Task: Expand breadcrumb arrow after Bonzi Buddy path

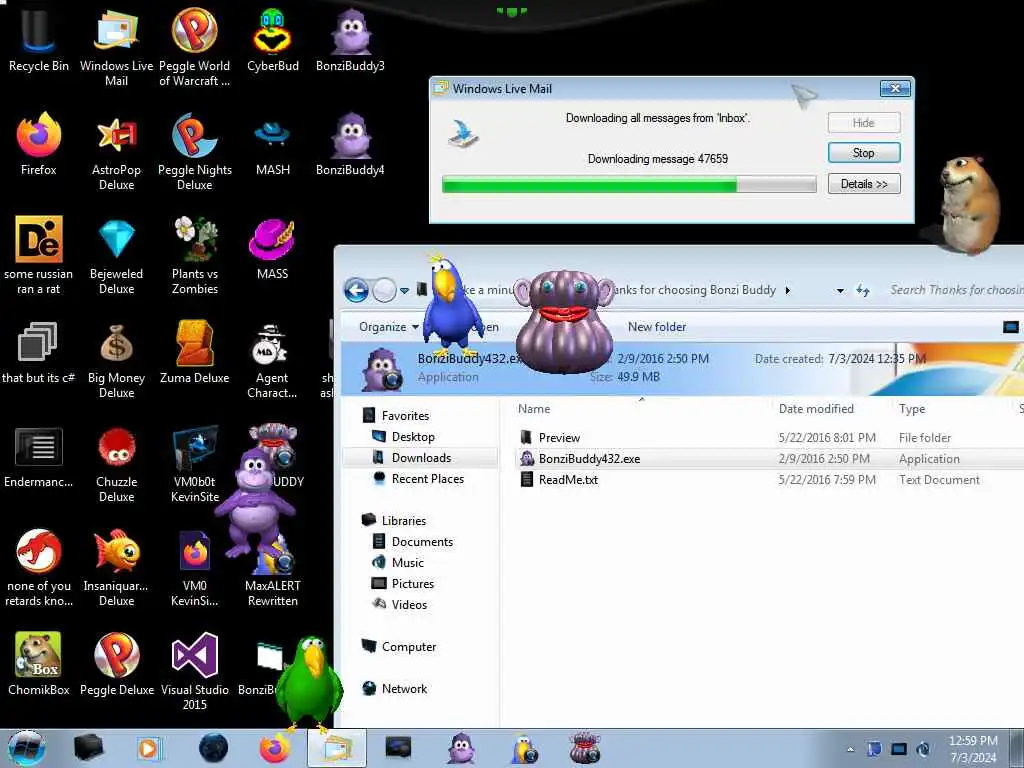Action: (788, 290)
